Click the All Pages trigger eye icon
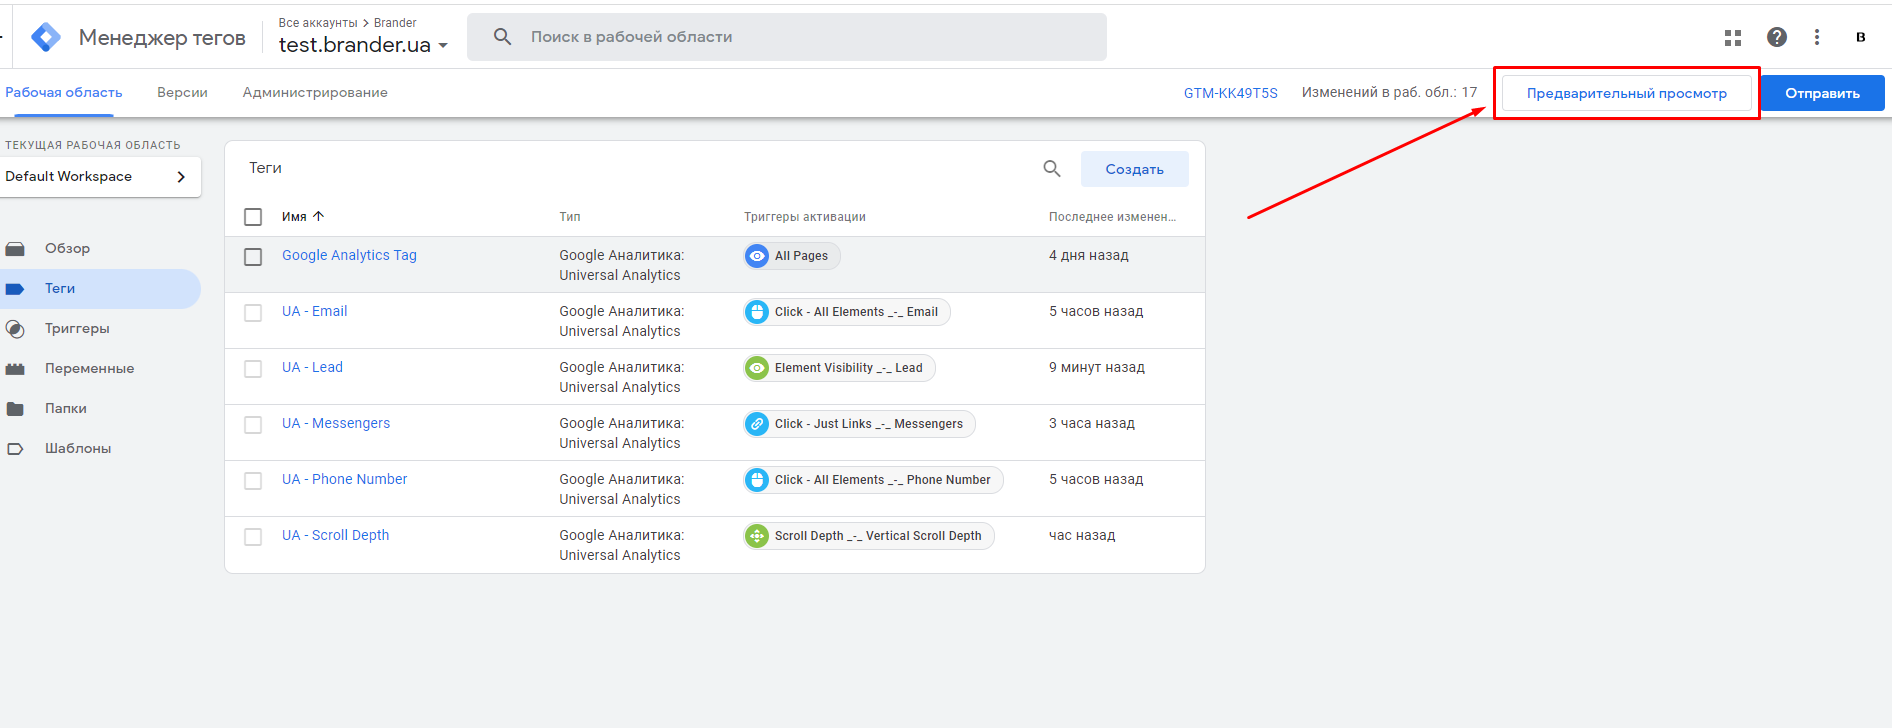Viewport: 1892px width, 728px height. 757,256
